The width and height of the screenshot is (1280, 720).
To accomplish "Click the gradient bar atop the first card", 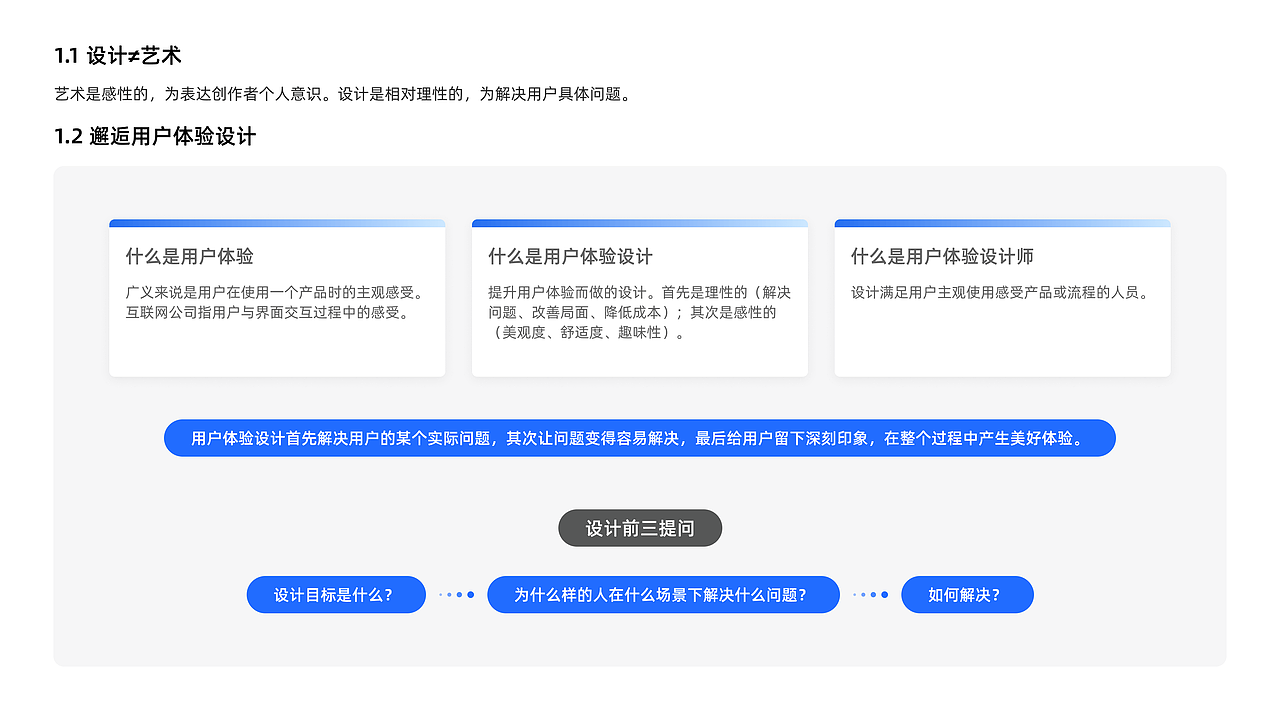I will click(277, 223).
